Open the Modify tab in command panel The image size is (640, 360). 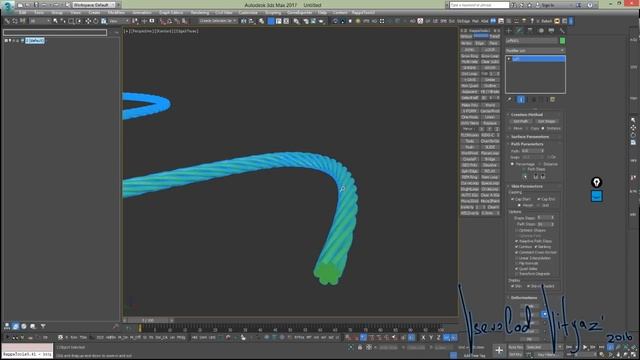520,31
